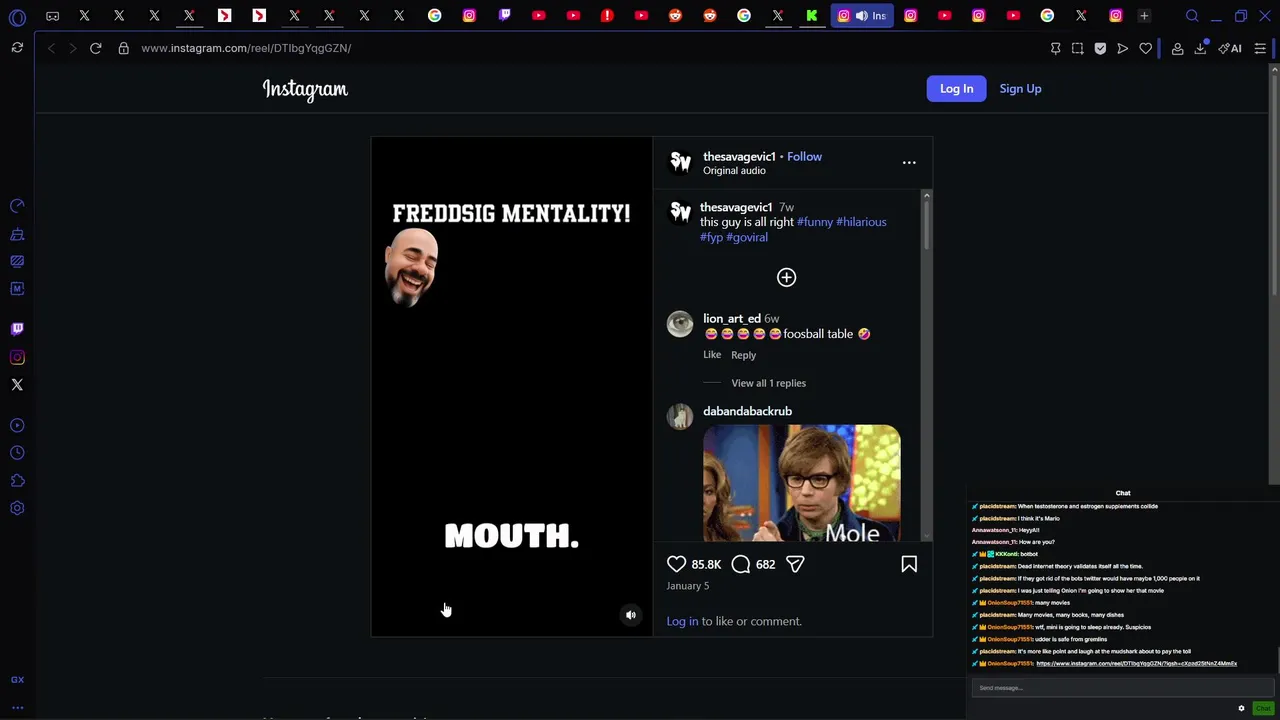Open the pin icon in address bar
The height and width of the screenshot is (720, 1280).
pyautogui.click(x=1055, y=48)
